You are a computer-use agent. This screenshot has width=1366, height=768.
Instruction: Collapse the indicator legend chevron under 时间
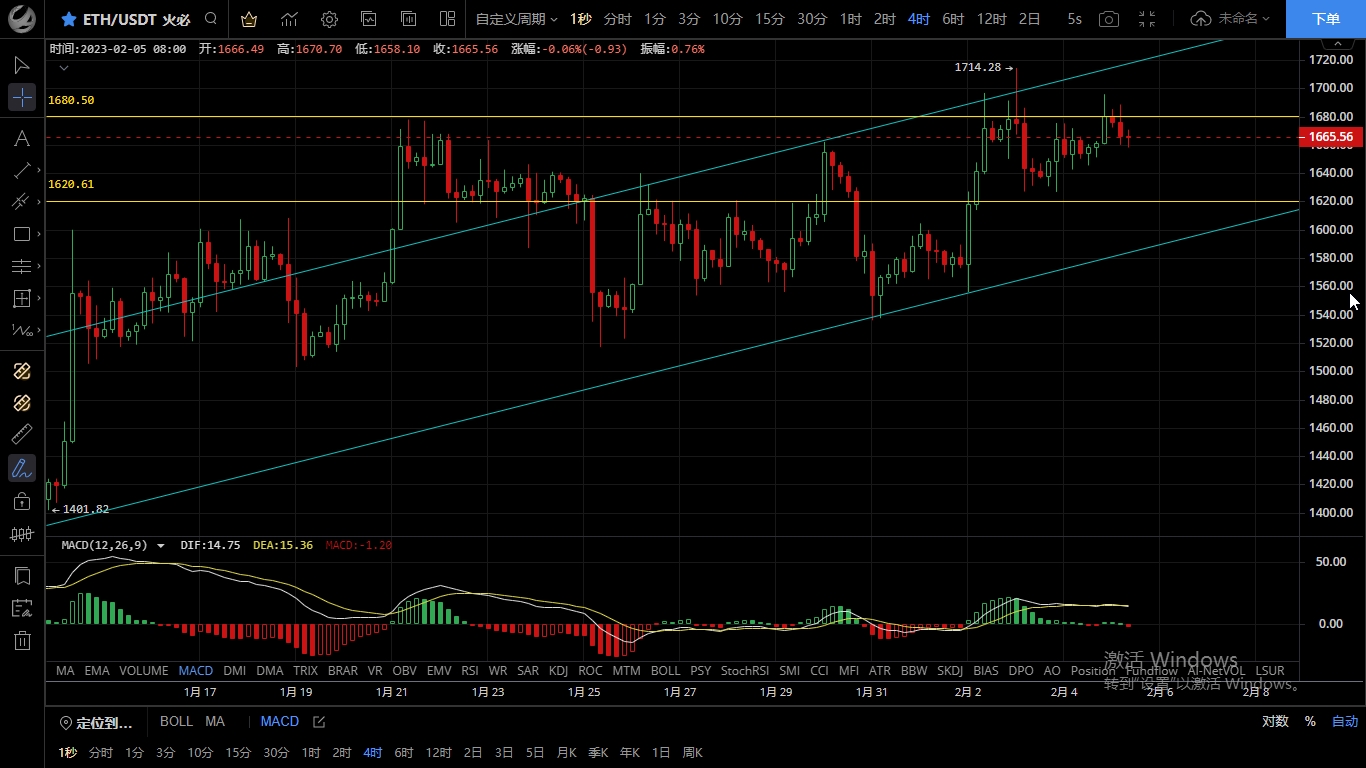[x=64, y=68]
